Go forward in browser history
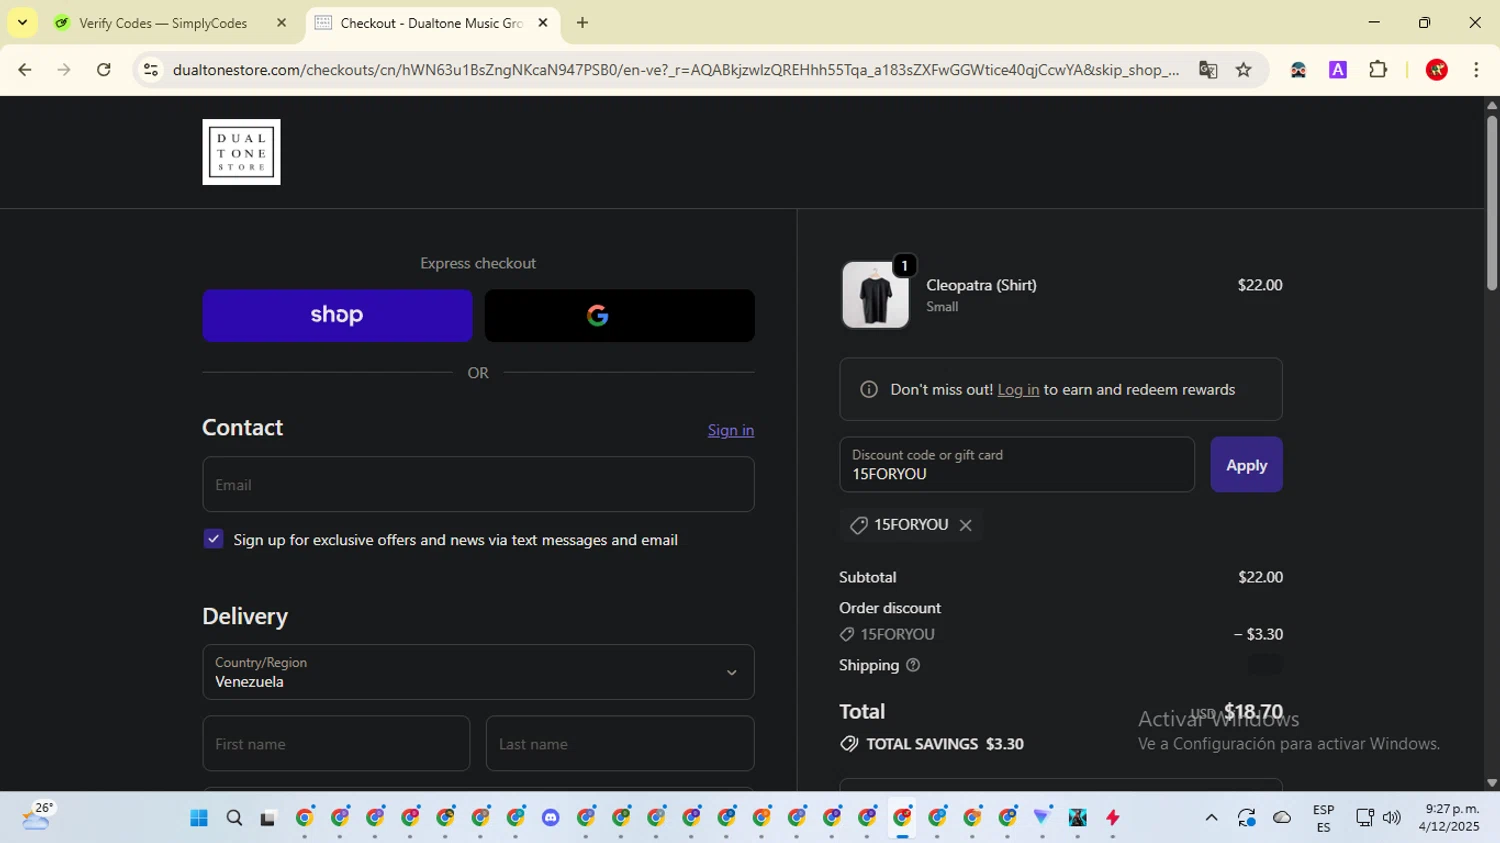1500x843 pixels. 64,70
